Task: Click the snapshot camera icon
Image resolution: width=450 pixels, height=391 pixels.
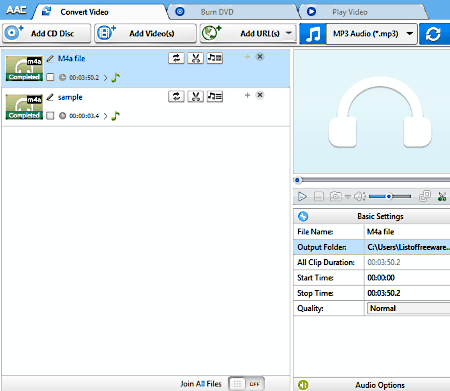Action: coord(335,196)
